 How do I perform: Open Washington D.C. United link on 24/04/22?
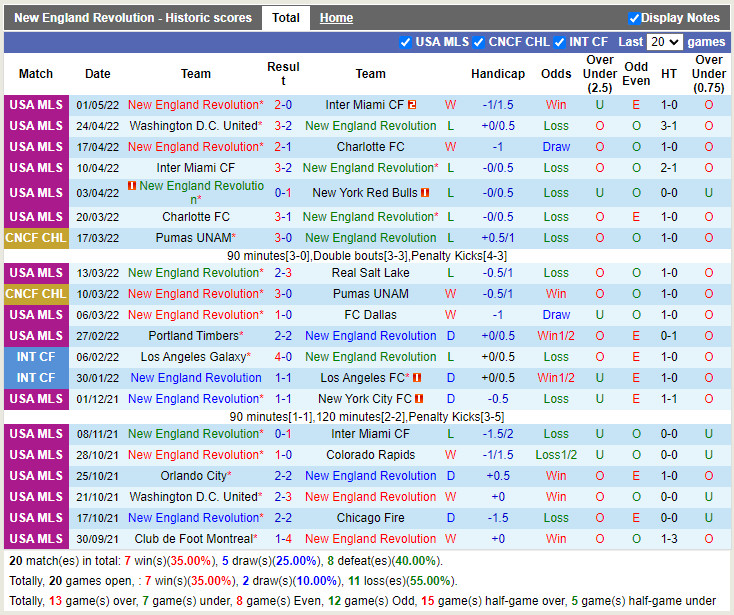point(193,126)
